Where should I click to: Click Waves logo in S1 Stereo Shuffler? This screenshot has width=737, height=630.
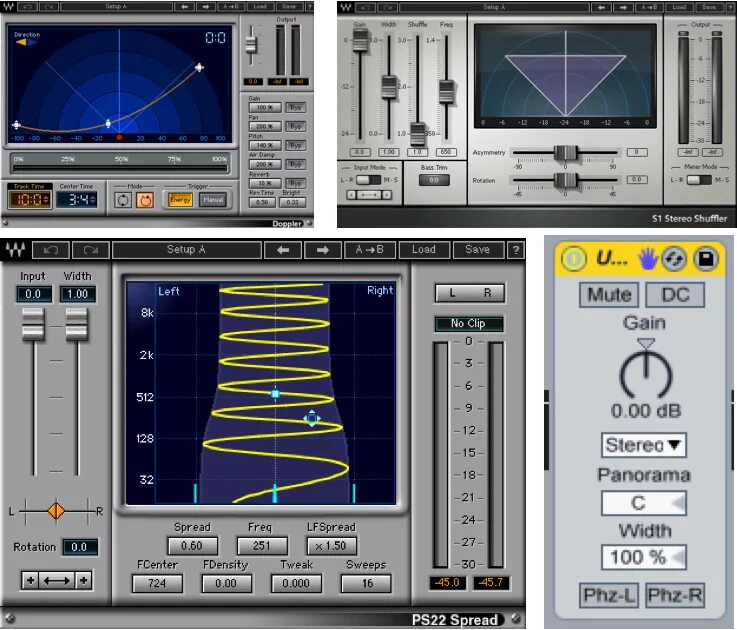(345, 7)
